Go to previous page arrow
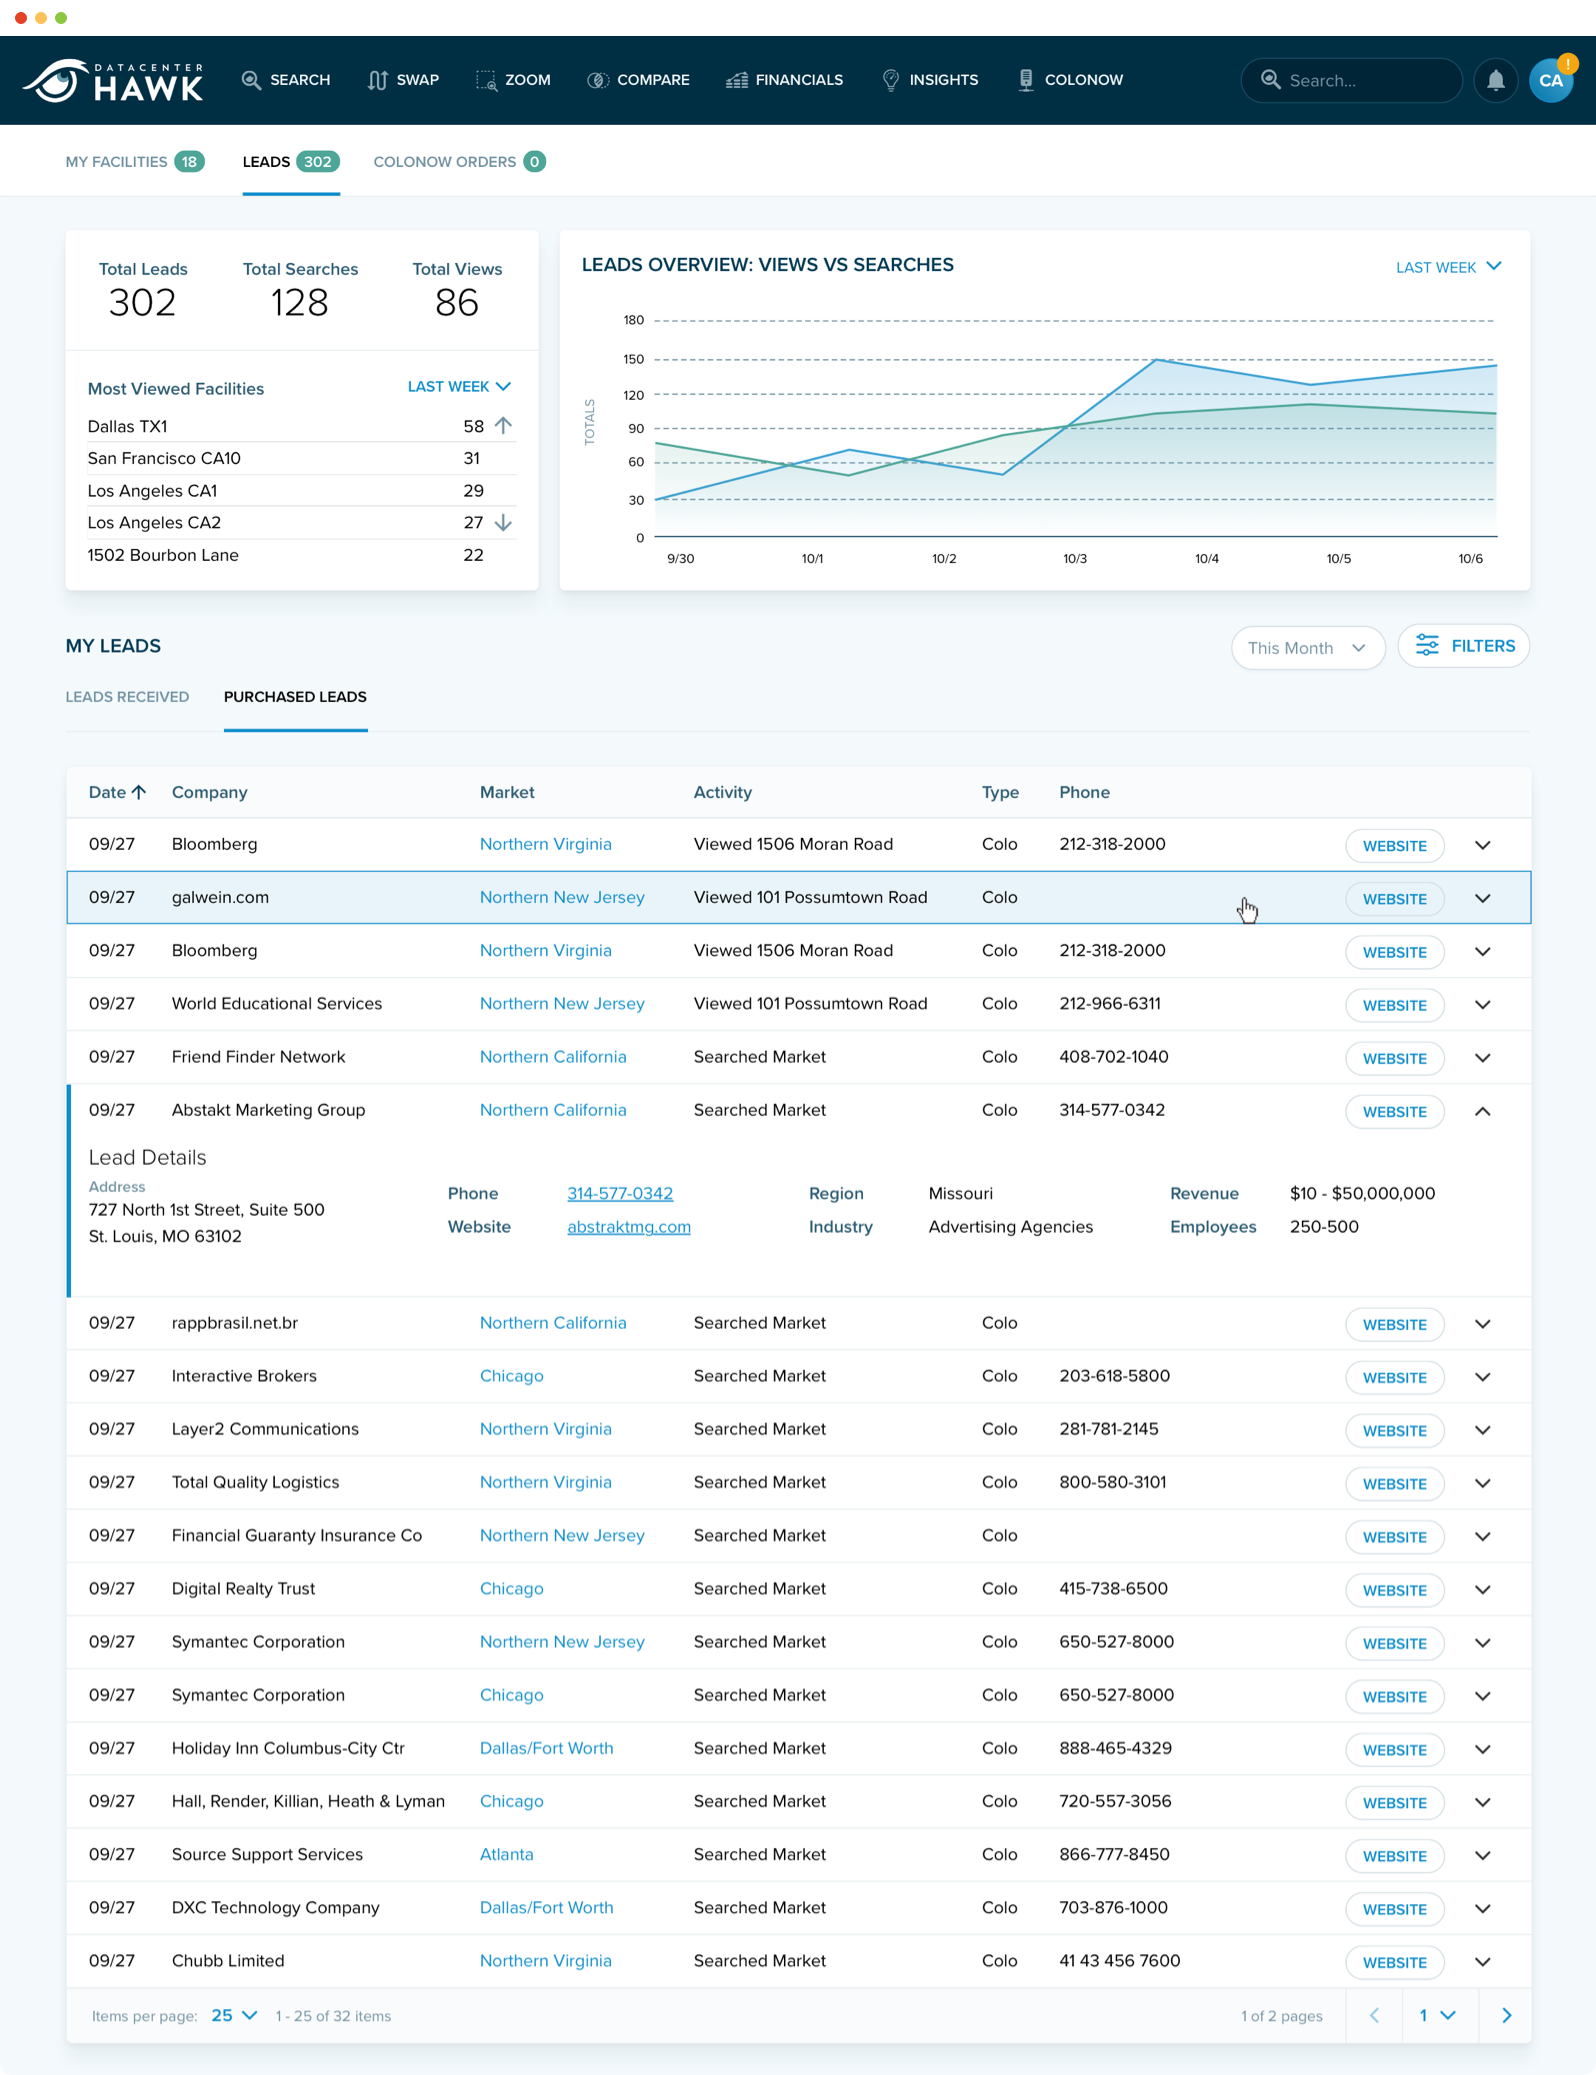 [1373, 2015]
